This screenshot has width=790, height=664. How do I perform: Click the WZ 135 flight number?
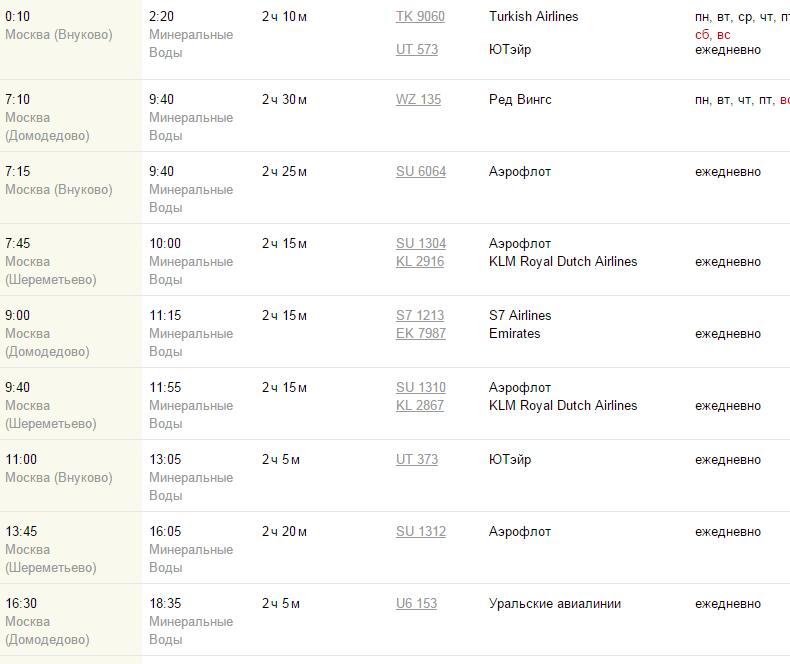point(418,99)
